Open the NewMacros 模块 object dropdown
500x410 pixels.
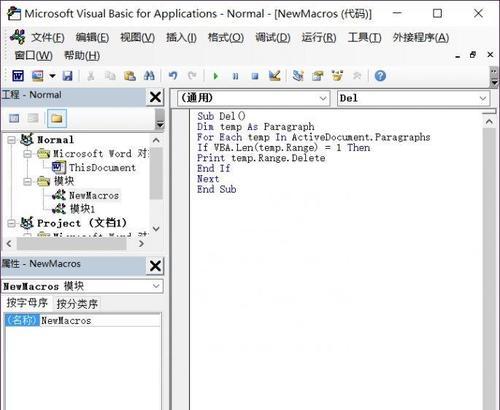click(156, 286)
